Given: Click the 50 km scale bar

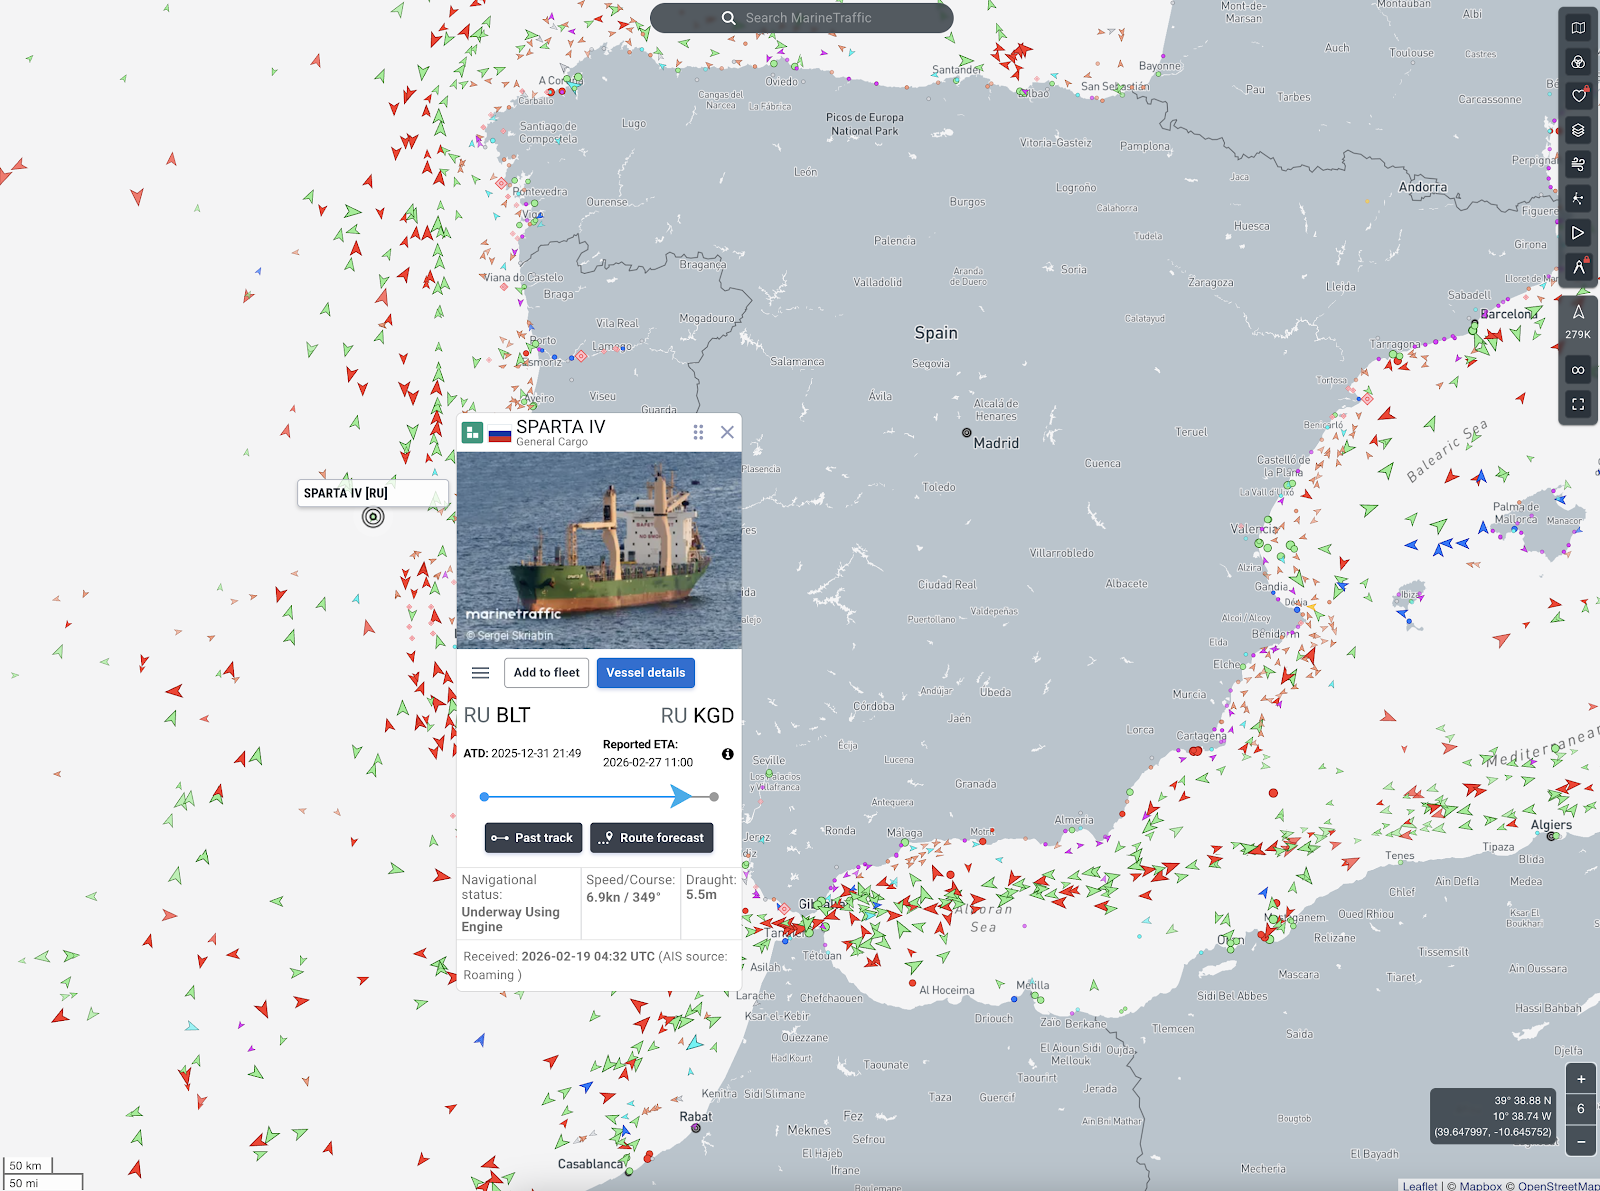Looking at the screenshot, I should coord(27,1166).
